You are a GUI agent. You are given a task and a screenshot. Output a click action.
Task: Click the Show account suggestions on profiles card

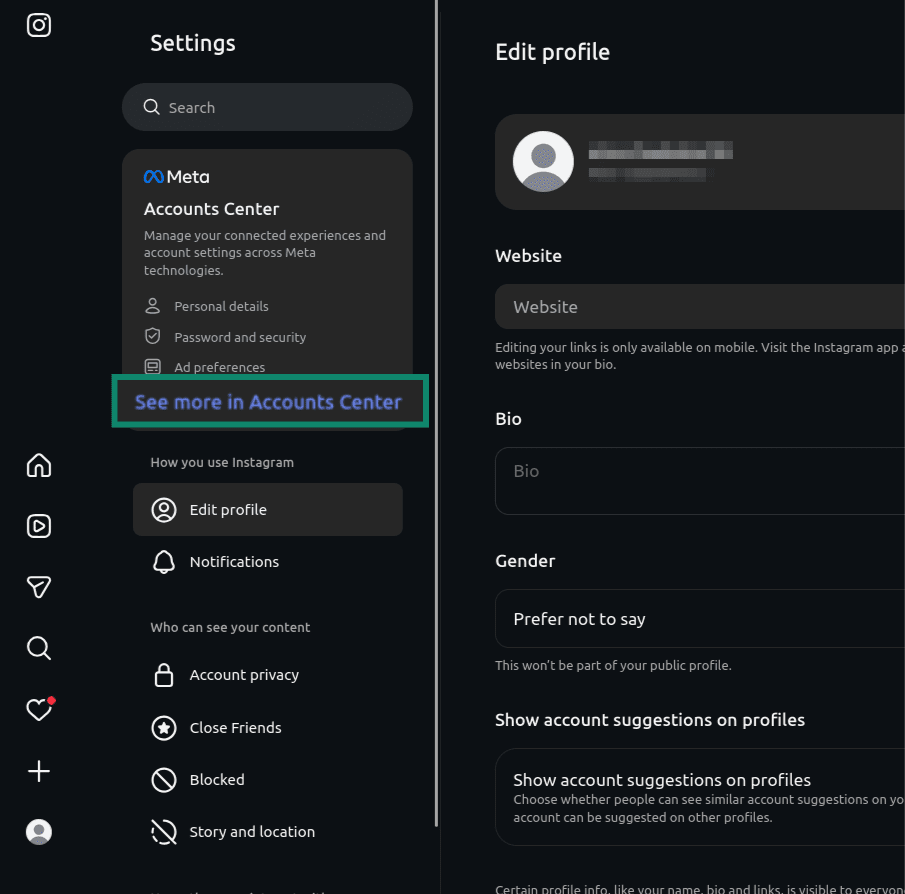700,797
